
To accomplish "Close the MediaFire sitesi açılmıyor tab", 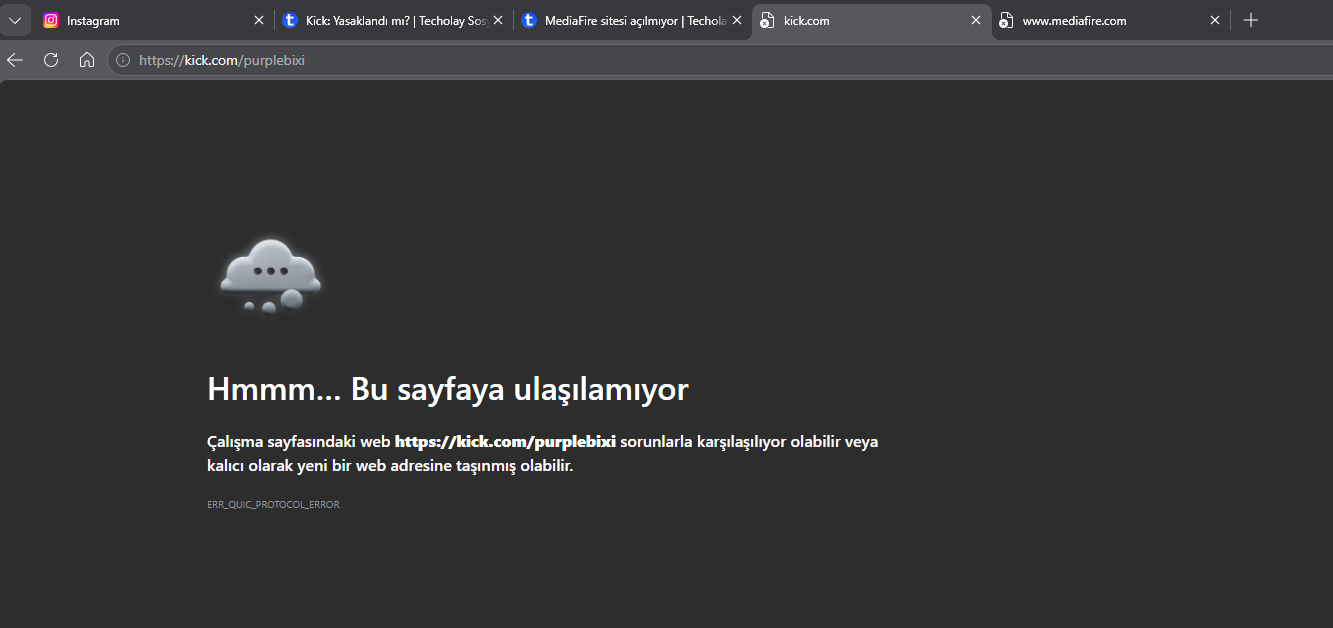I will 737,20.
